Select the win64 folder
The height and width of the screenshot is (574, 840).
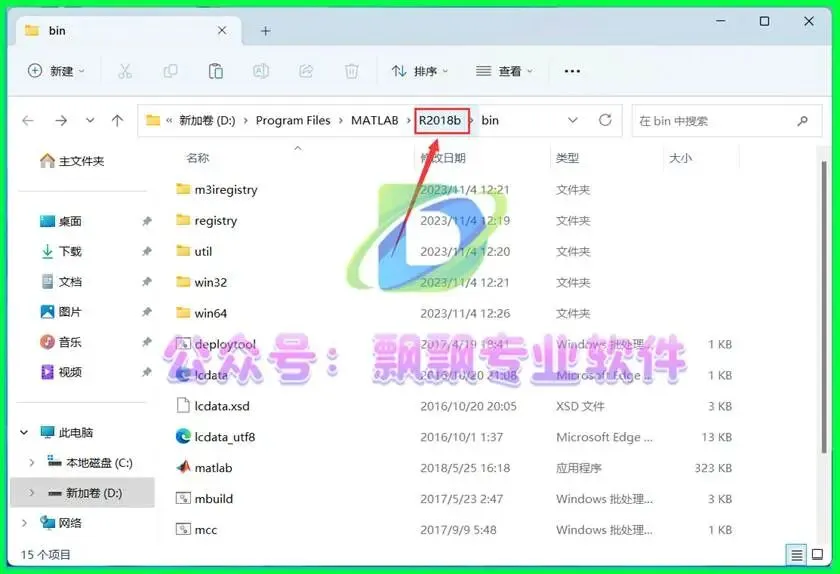coord(201,313)
